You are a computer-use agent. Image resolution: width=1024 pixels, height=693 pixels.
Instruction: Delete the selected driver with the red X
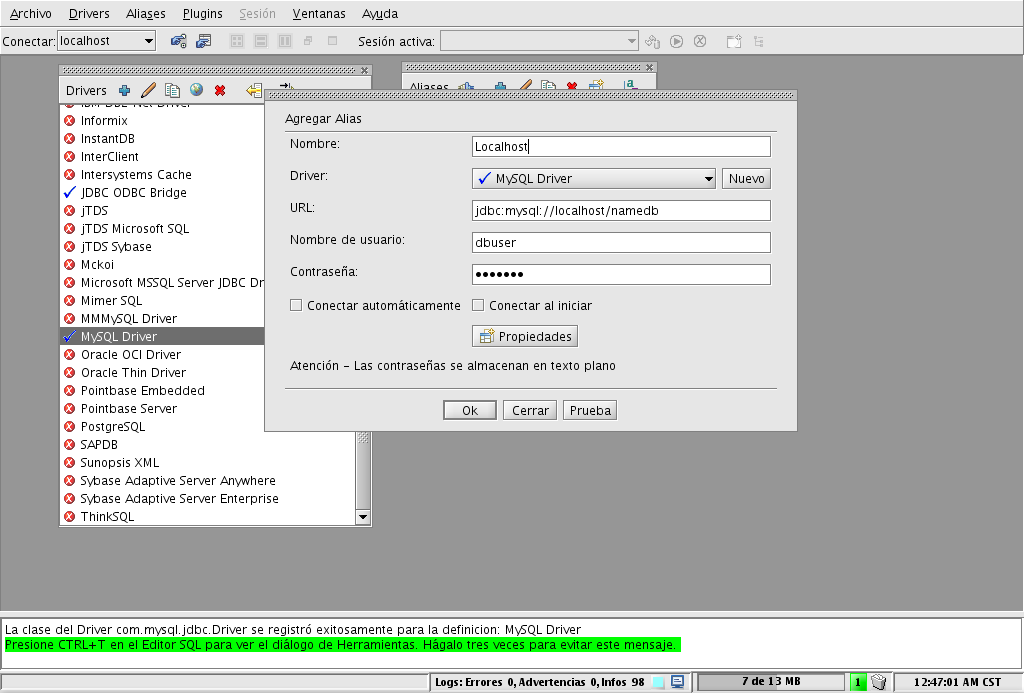[220, 90]
